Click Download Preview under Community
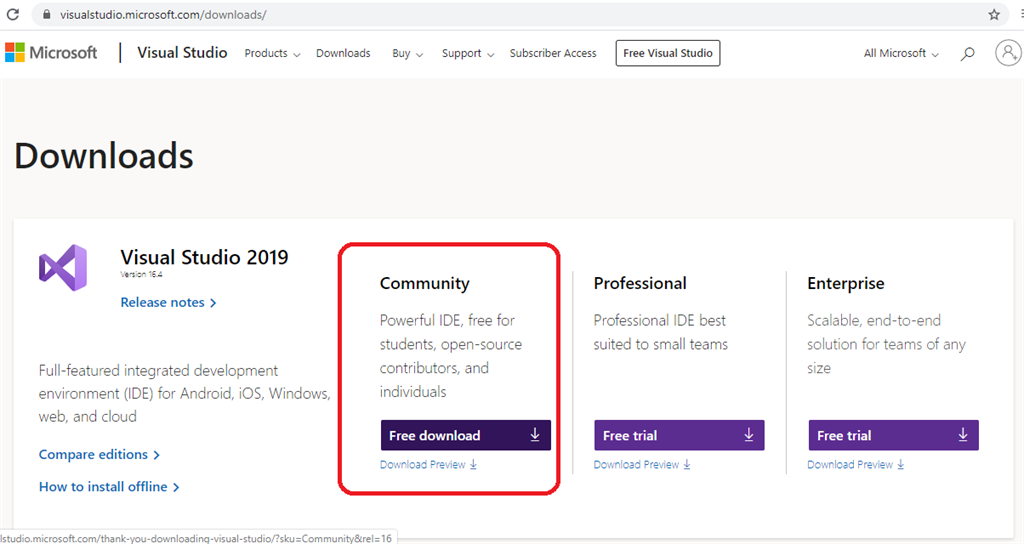The image size is (1024, 544). [428, 464]
